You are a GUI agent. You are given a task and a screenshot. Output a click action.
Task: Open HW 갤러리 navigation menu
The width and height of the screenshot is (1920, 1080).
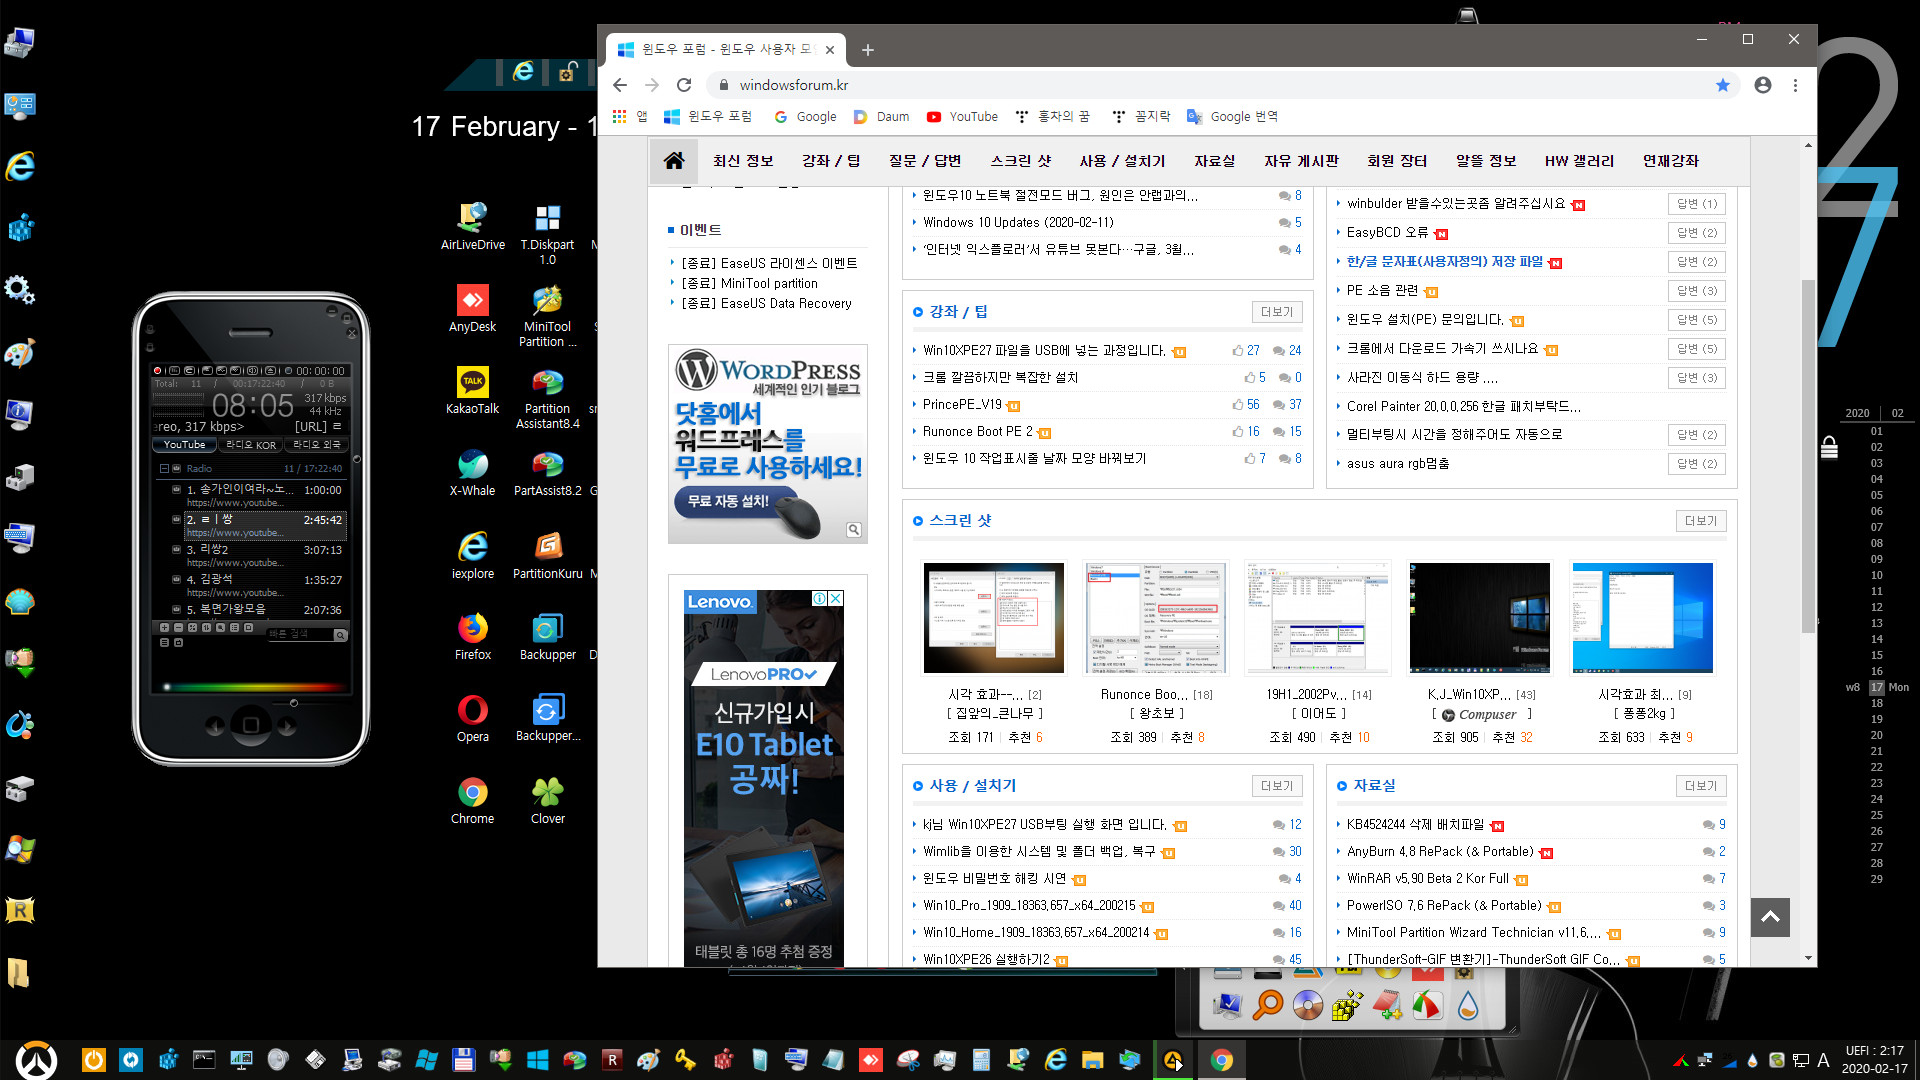click(x=1579, y=161)
